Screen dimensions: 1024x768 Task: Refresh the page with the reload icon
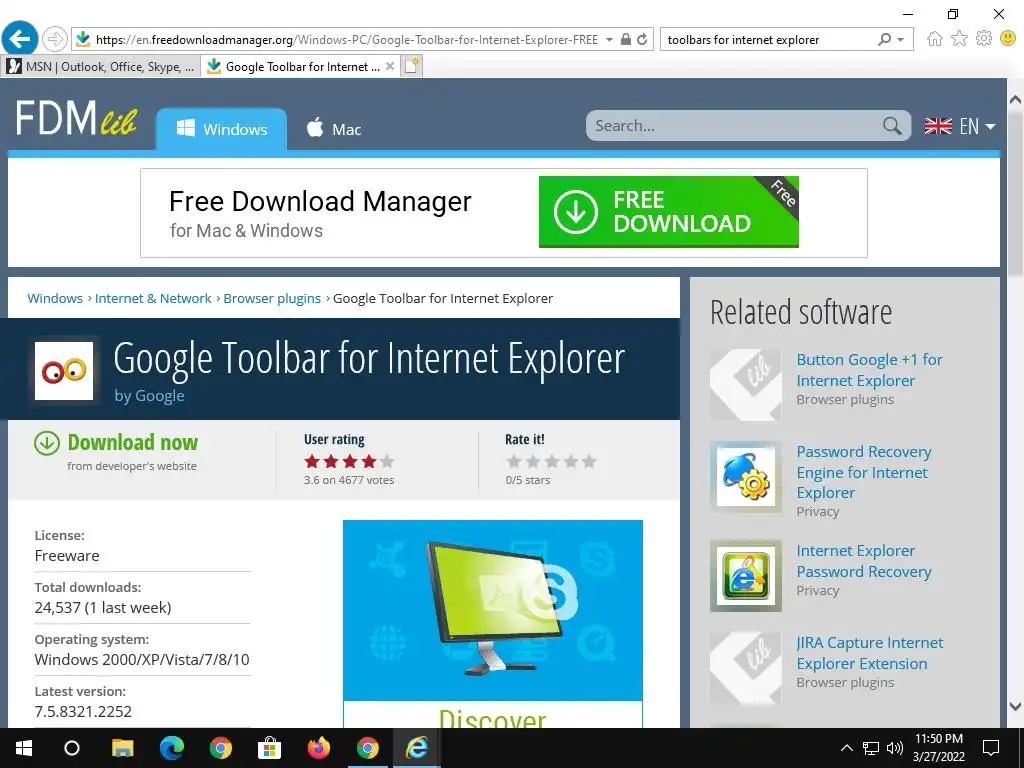click(643, 39)
